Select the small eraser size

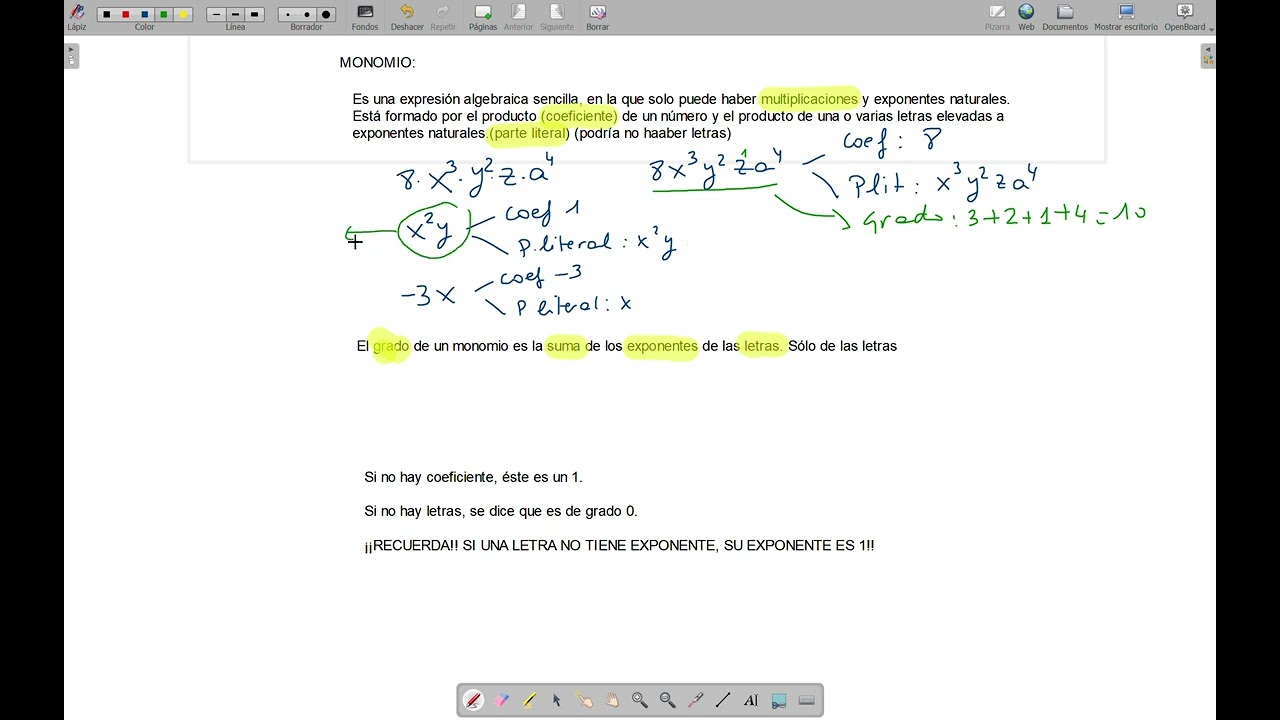coord(288,15)
